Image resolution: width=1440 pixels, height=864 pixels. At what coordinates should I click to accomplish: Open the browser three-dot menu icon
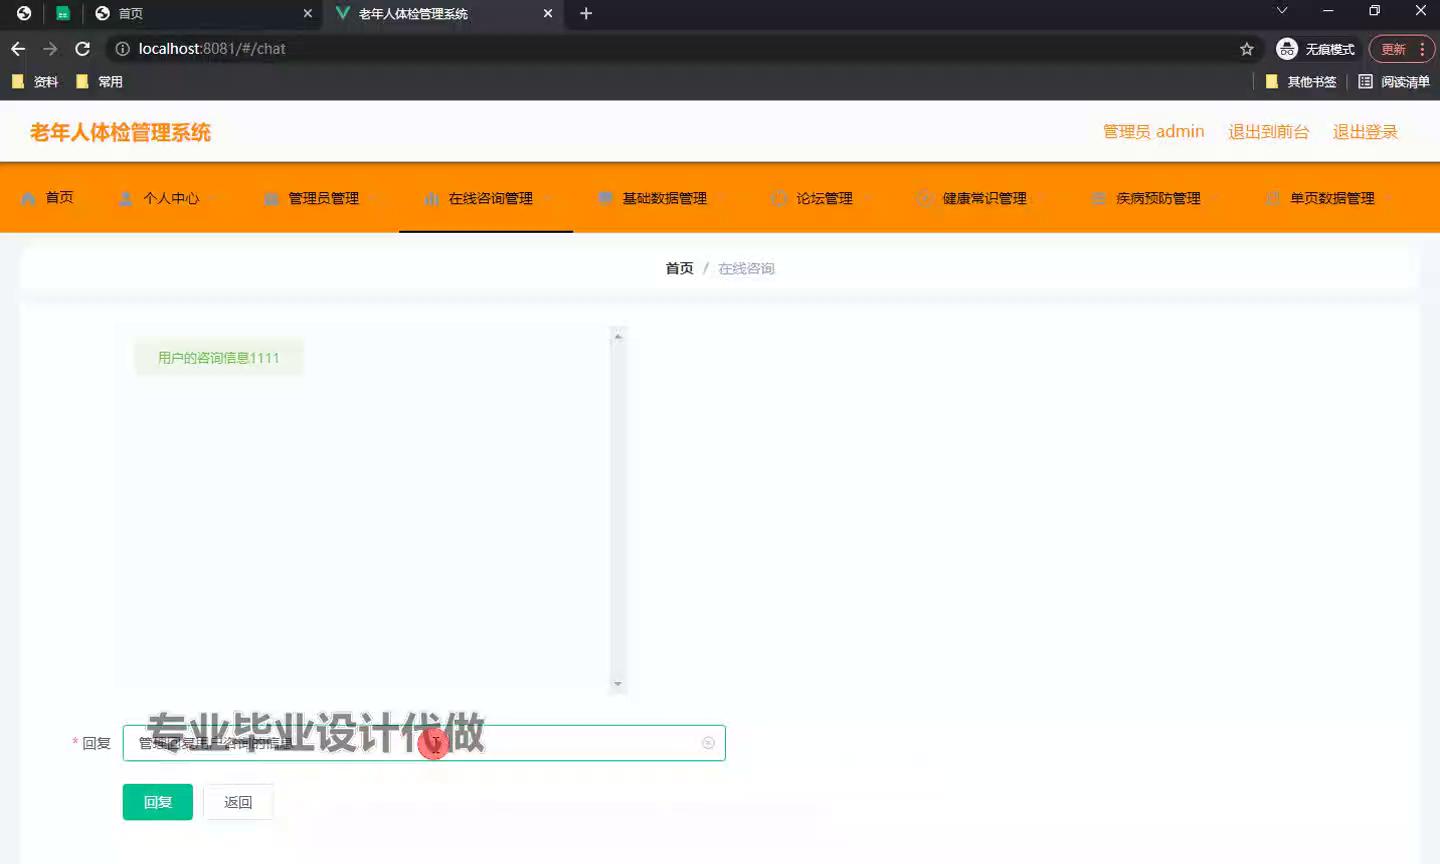coord(1422,49)
